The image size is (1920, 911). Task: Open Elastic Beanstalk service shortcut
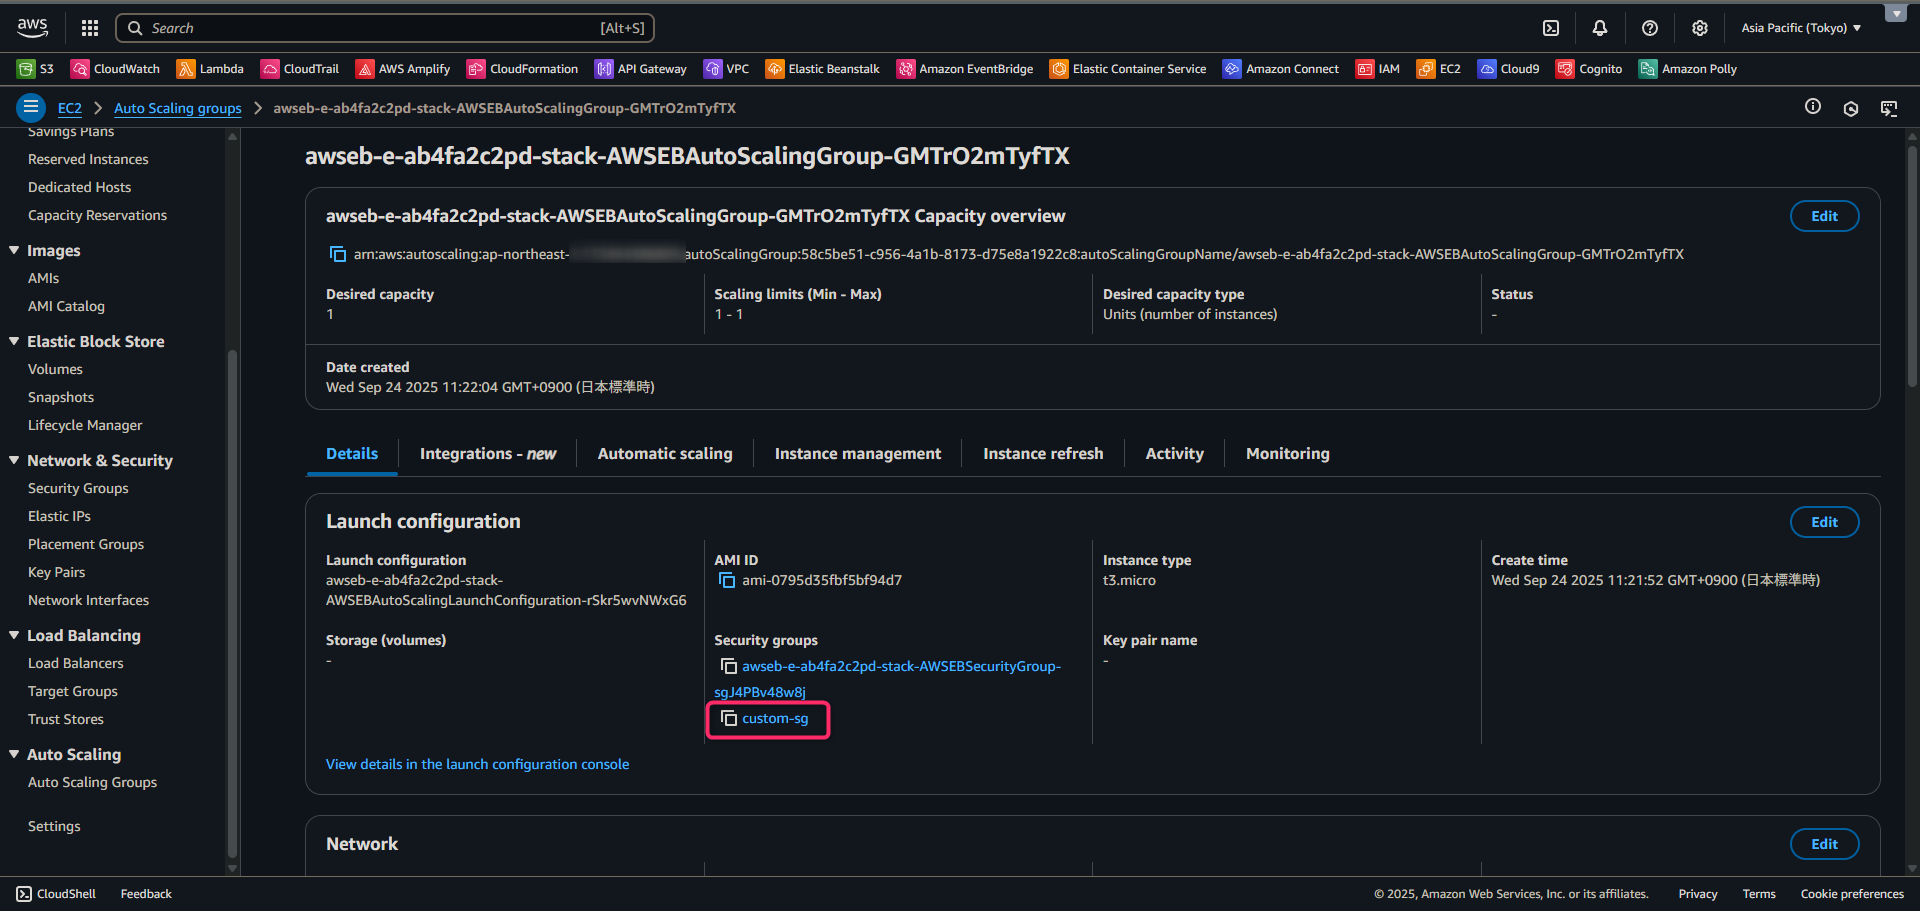coord(823,69)
